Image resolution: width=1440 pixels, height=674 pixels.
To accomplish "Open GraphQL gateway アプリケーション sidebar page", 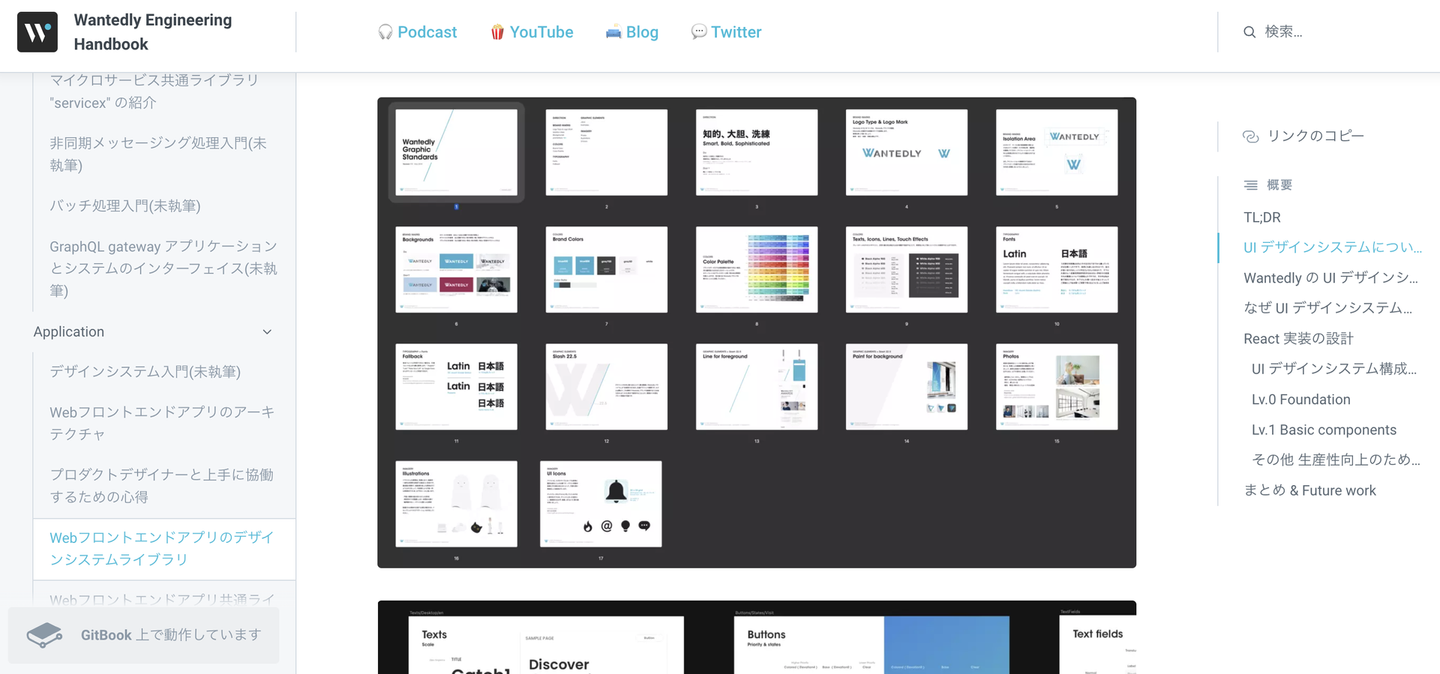I will [x=164, y=268].
